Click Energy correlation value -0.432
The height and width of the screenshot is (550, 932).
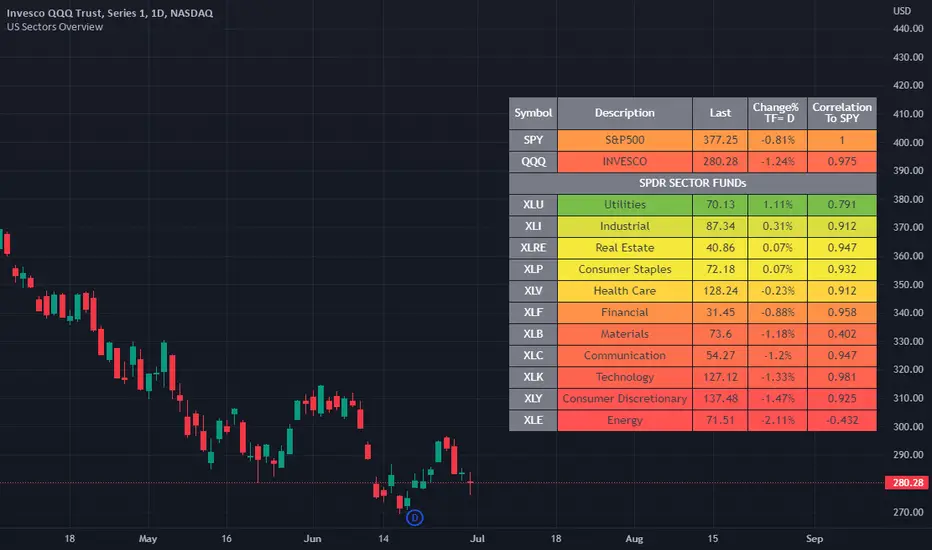[842, 420]
